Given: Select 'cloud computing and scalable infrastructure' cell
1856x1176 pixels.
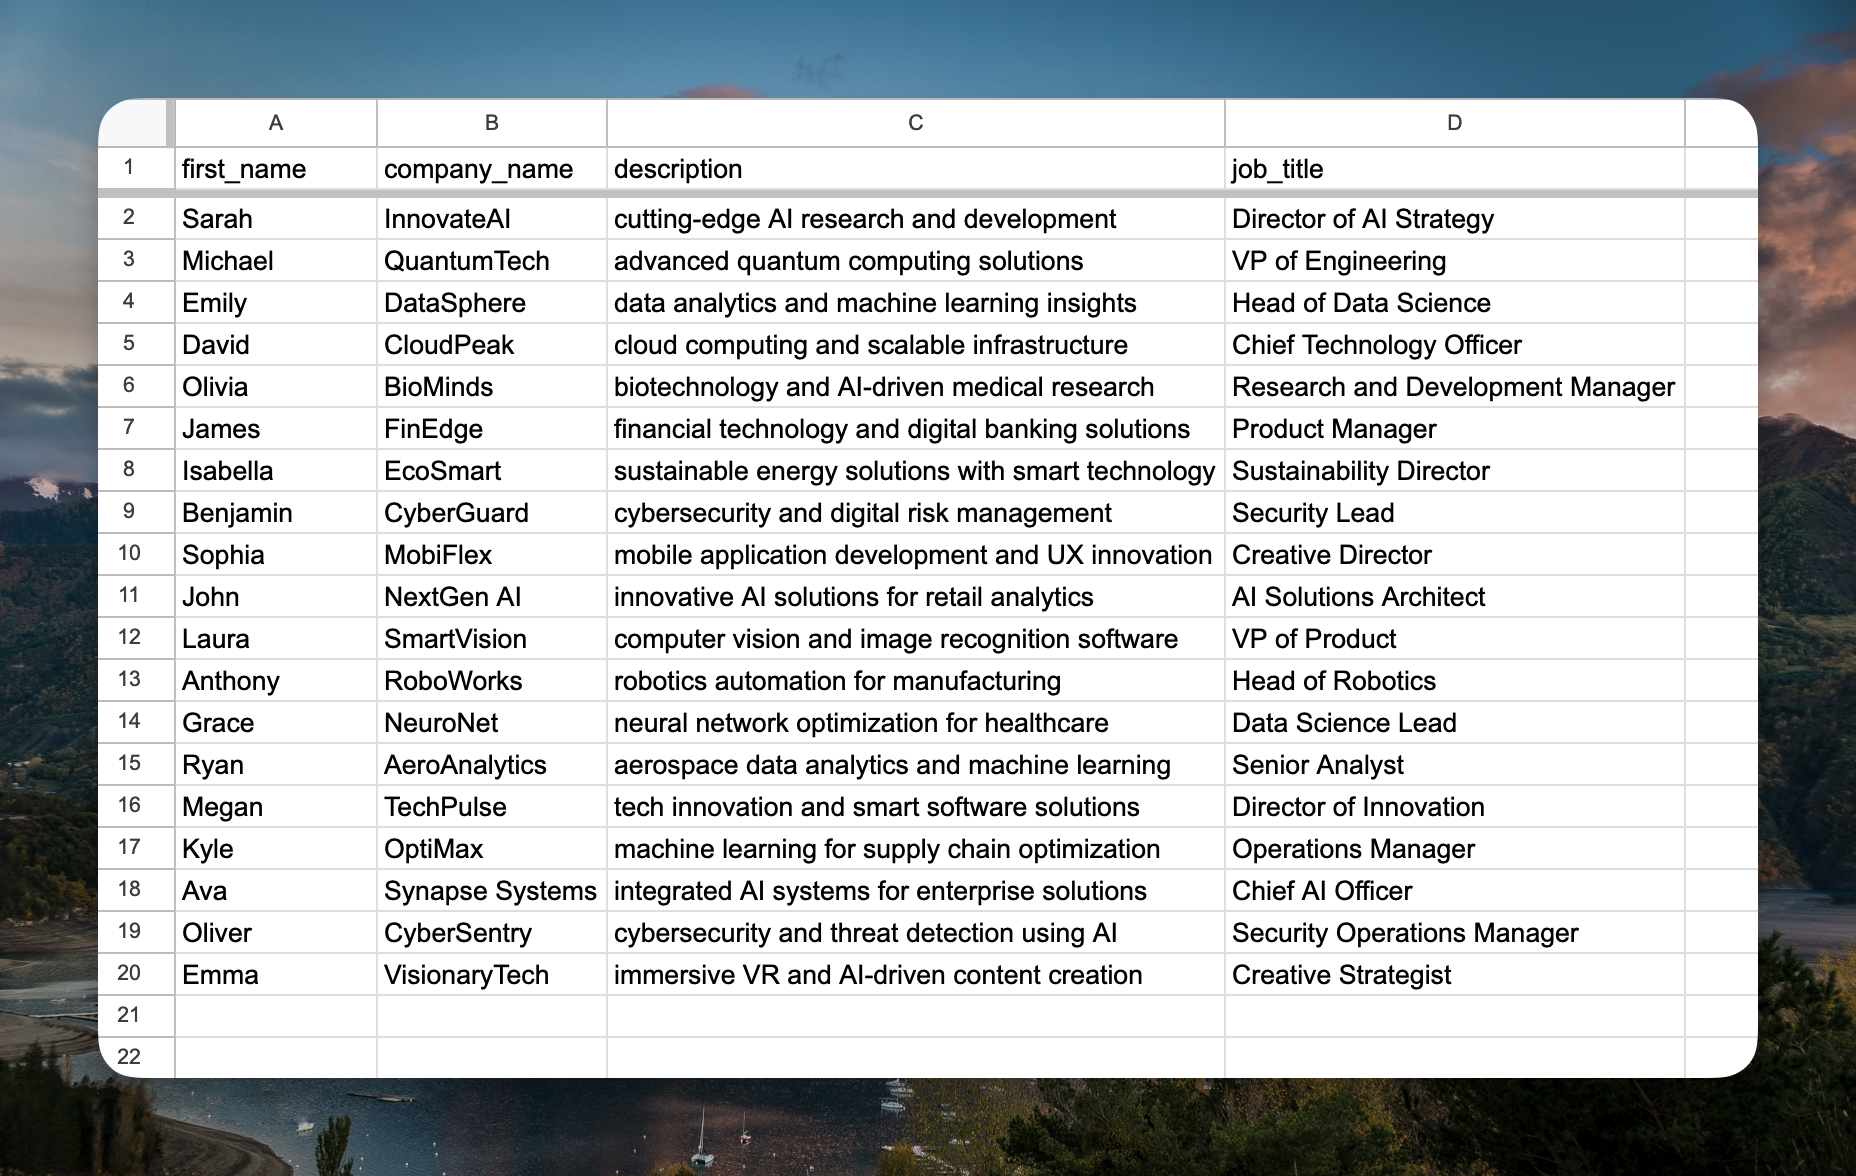Looking at the screenshot, I should click(916, 344).
